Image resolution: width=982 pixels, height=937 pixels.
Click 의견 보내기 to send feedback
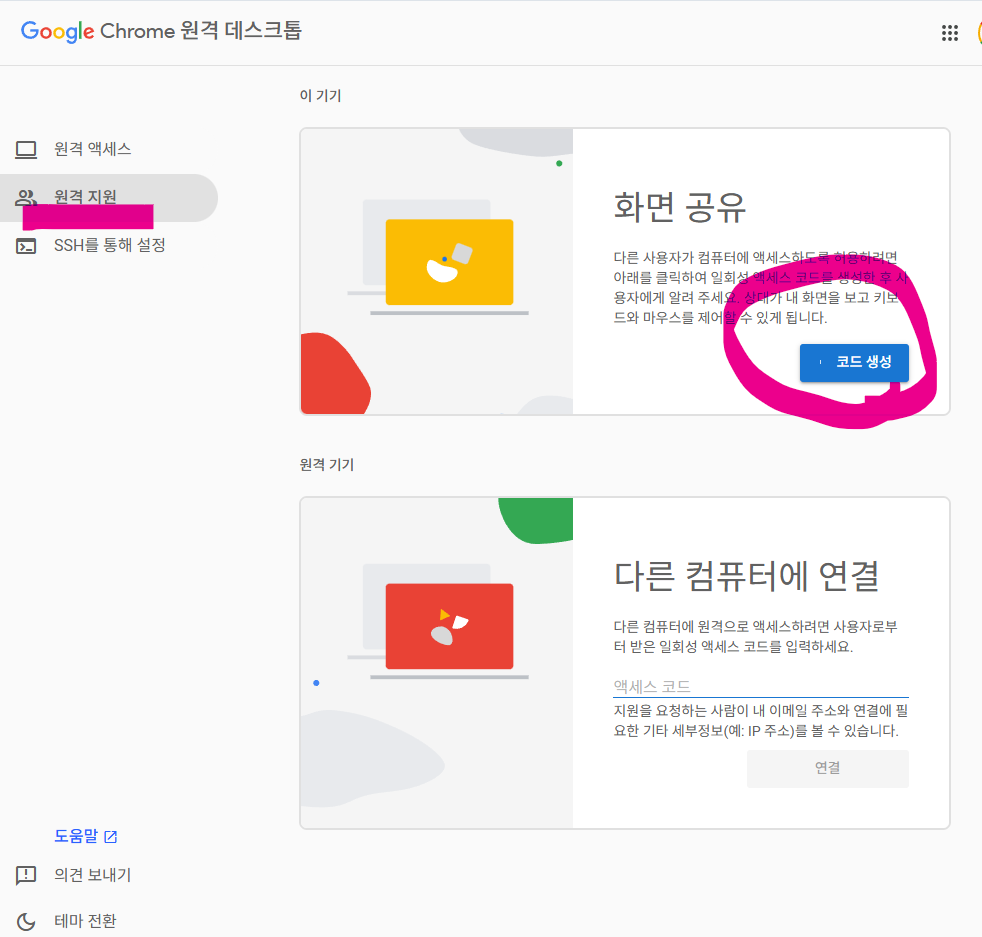(93, 875)
